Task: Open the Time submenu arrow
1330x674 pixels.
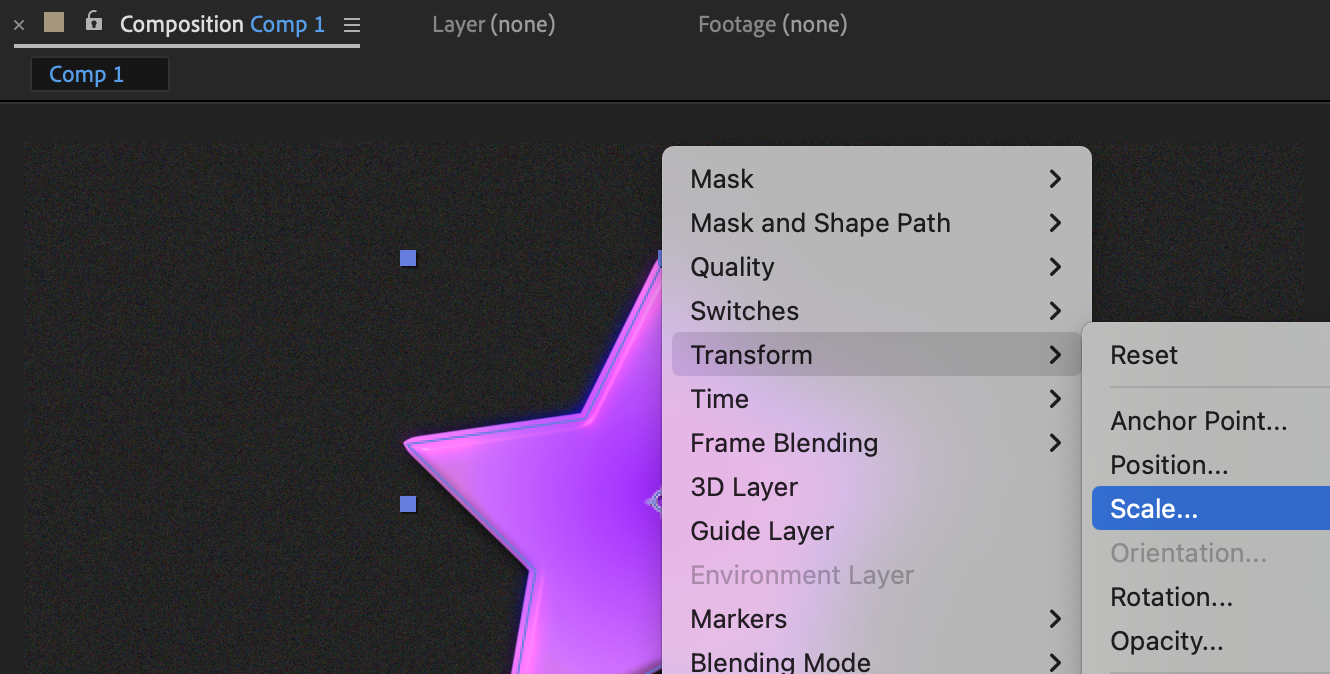Action: click(1054, 399)
